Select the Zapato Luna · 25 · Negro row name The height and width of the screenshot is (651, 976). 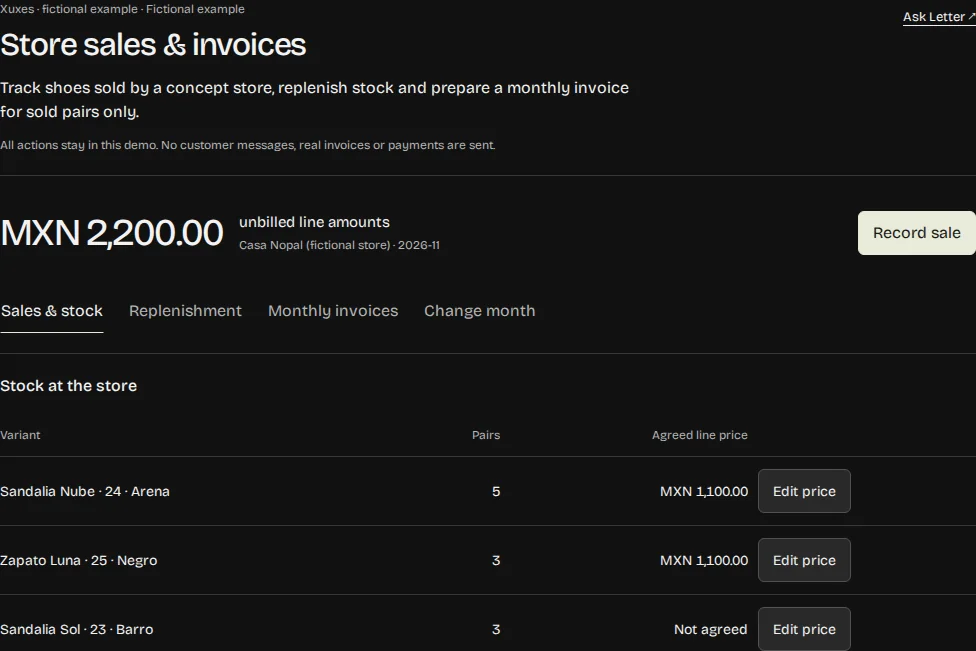coord(78,560)
